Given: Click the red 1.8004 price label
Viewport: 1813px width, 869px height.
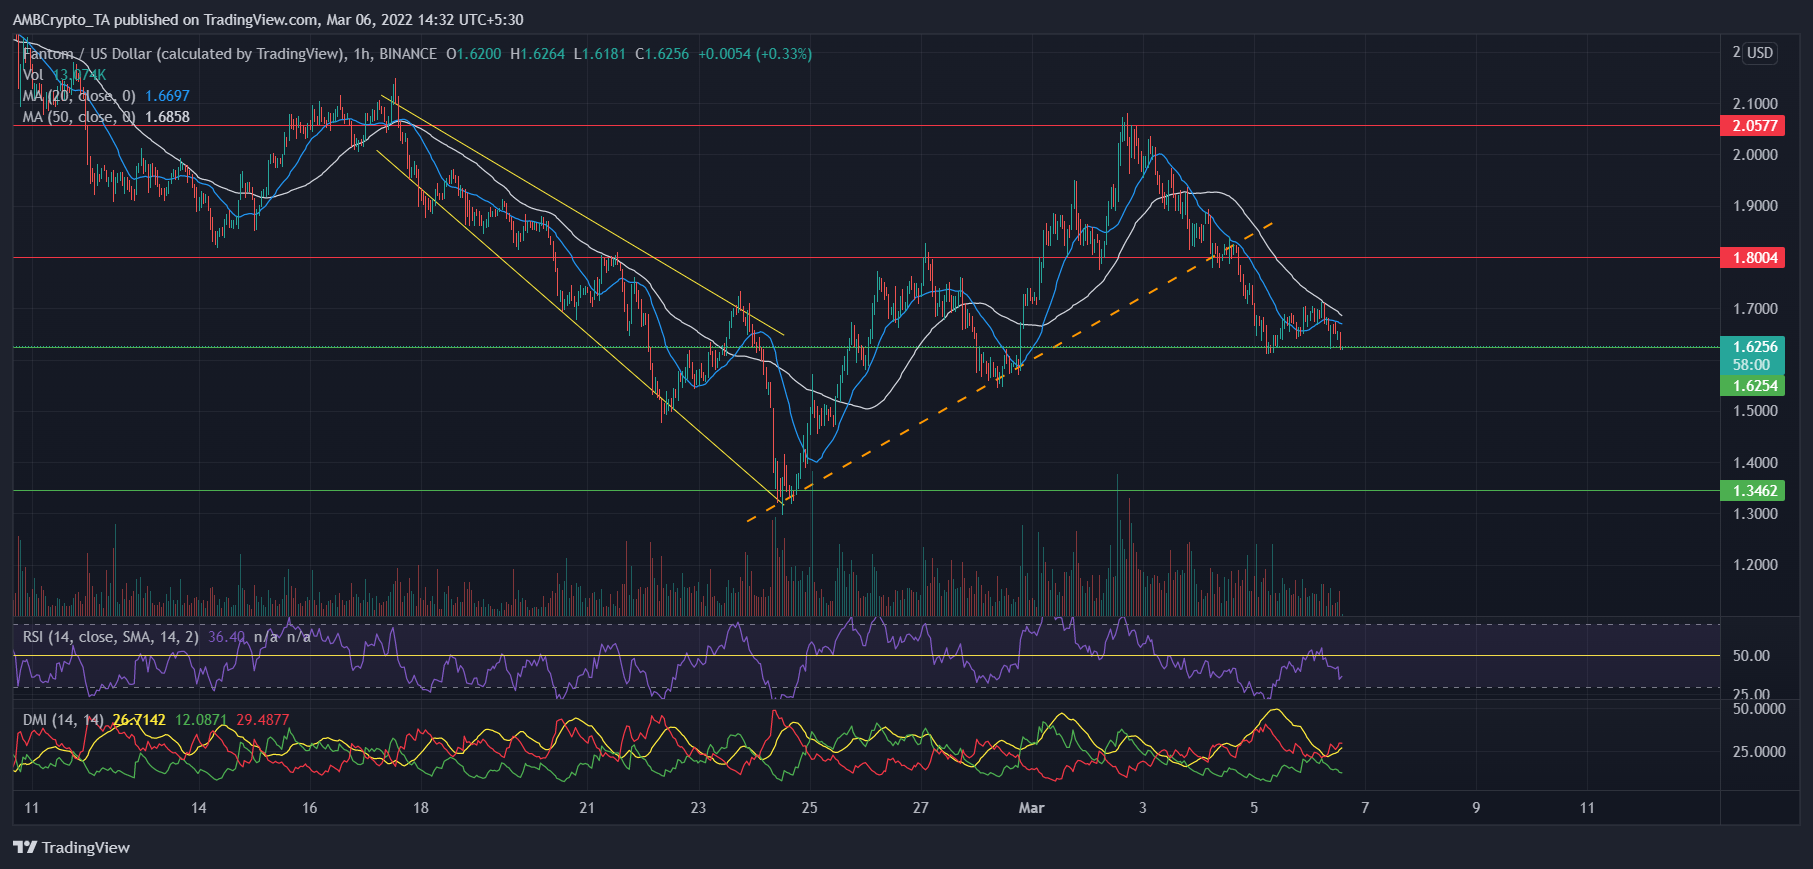Looking at the screenshot, I should (x=1754, y=257).
